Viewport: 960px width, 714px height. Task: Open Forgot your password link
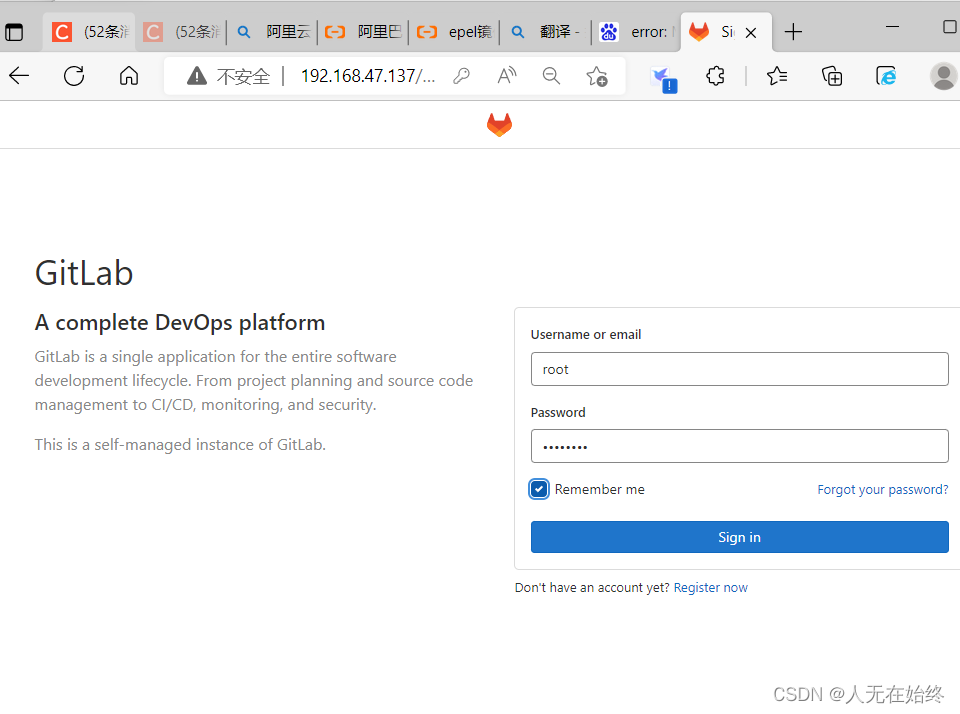point(883,489)
